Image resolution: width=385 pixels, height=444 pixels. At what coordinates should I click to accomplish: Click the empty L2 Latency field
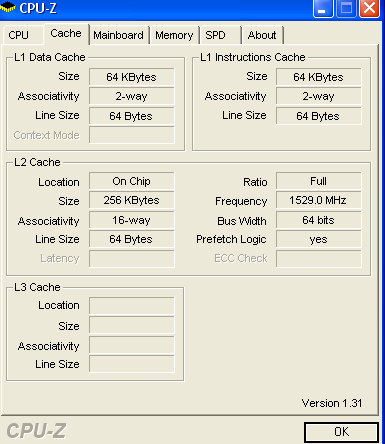132,259
